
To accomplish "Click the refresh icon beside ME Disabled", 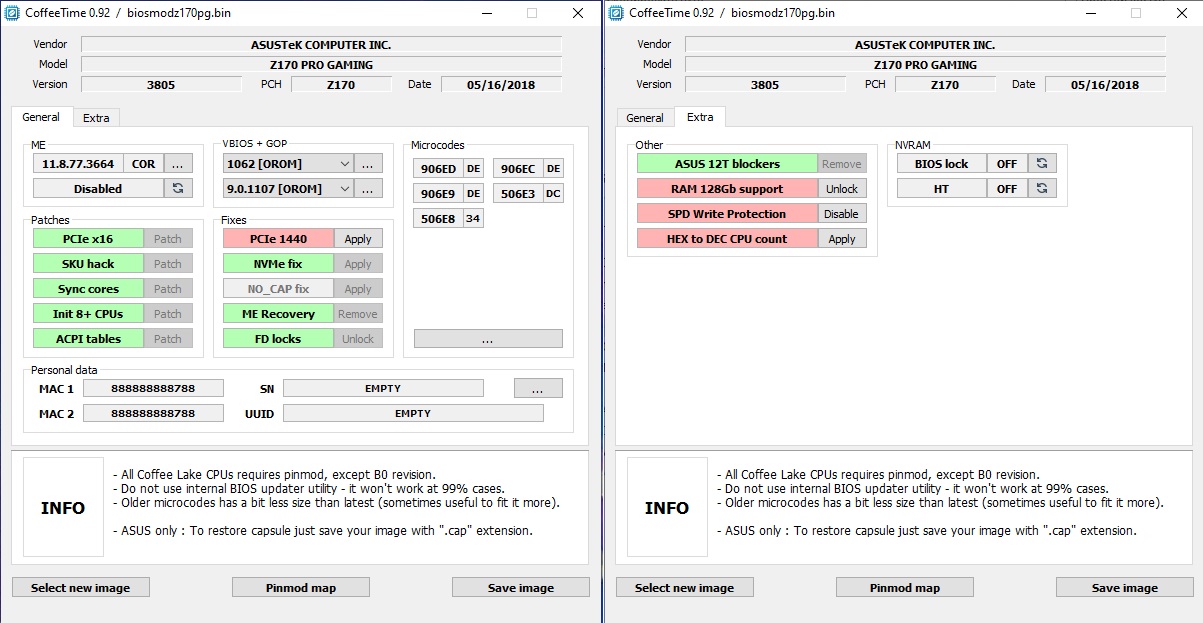I will pyautogui.click(x=177, y=188).
